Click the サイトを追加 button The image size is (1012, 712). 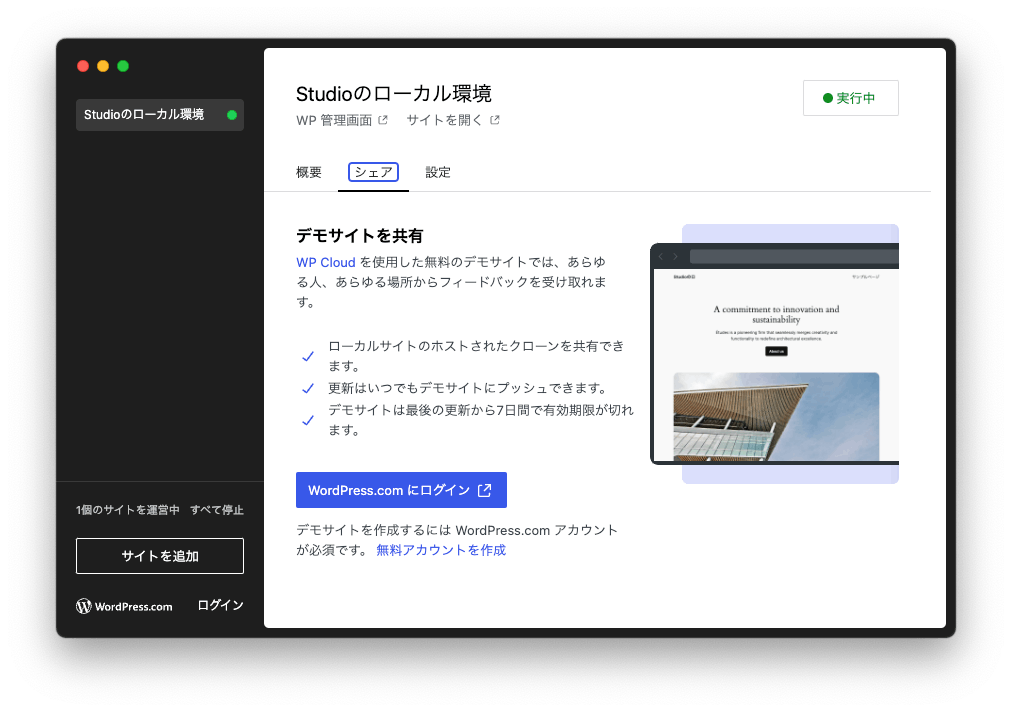click(159, 556)
